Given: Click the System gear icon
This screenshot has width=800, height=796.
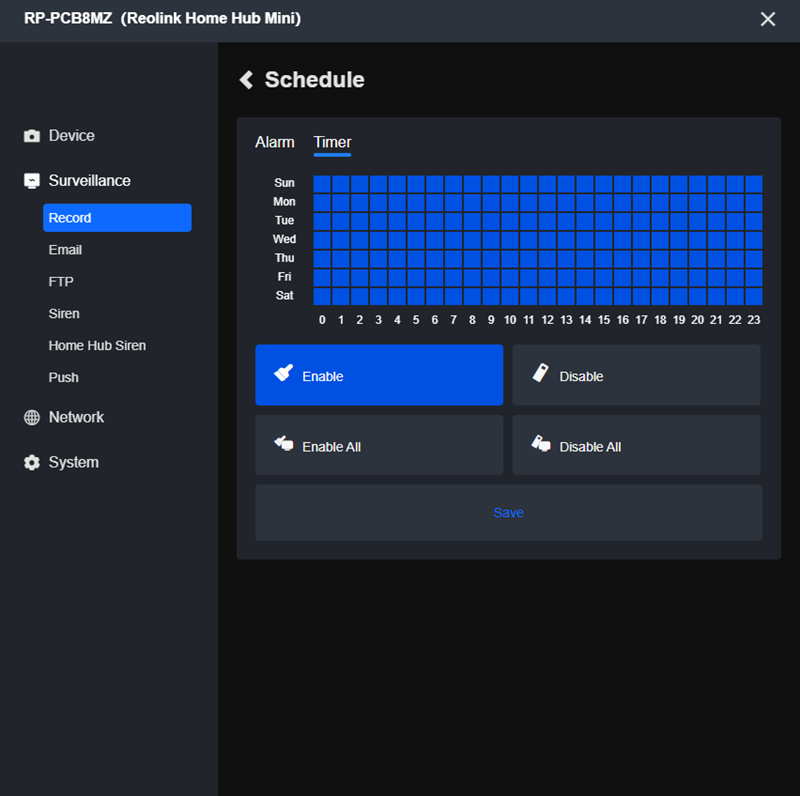Looking at the screenshot, I should click(32, 462).
